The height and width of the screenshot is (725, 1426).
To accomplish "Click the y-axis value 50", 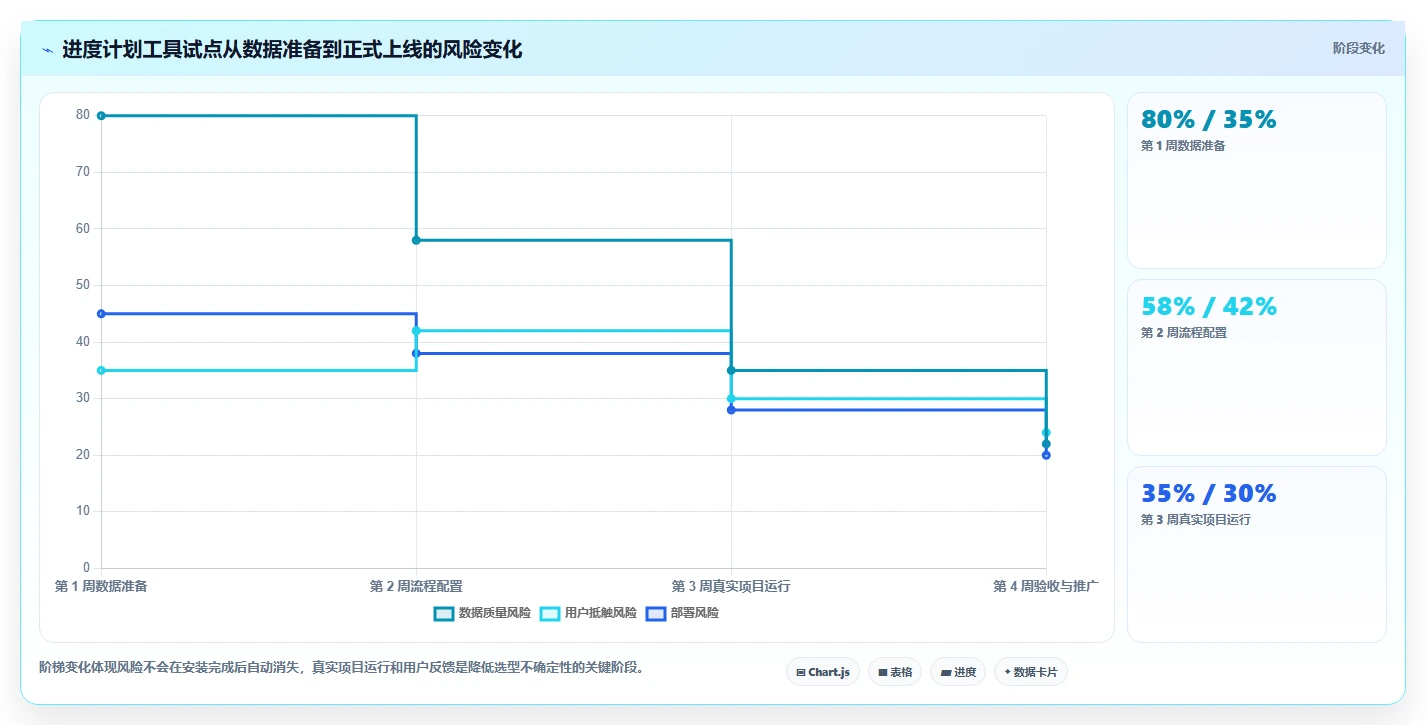I will click(x=82, y=285).
